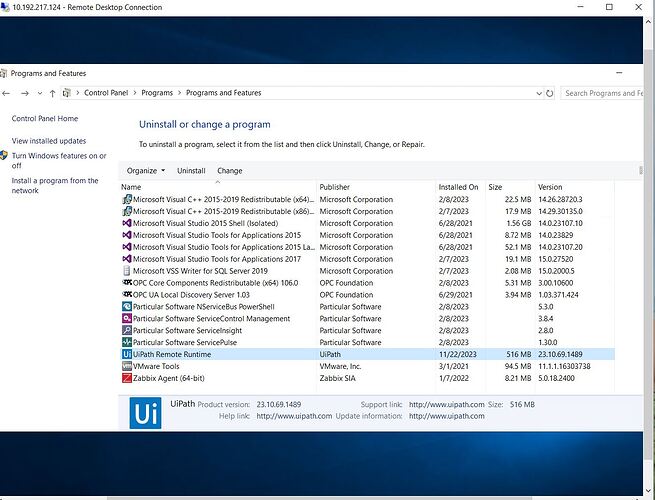Viewport: 655px width, 500px height.
Task: Select Microsoft Visual Studio Tools for Applications 2015
Action: pyautogui.click(x=368, y=235)
